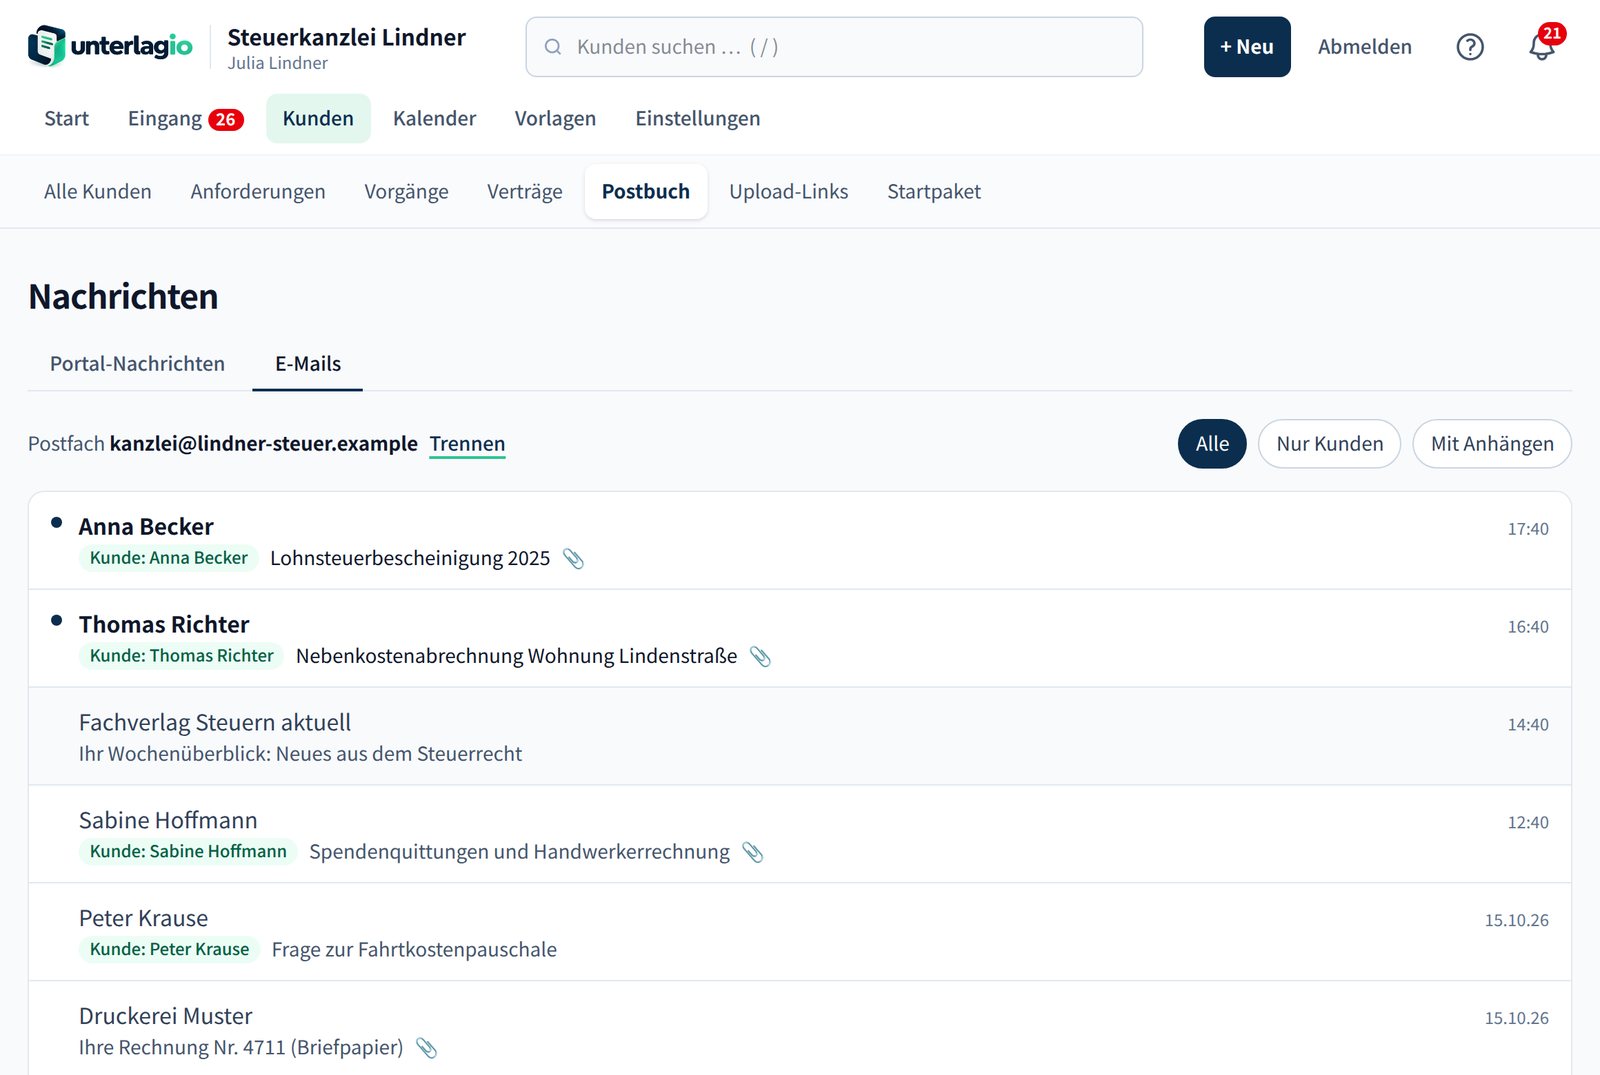Image resolution: width=1600 pixels, height=1075 pixels.
Task: Click the unterlagio logo
Action: tap(110, 46)
